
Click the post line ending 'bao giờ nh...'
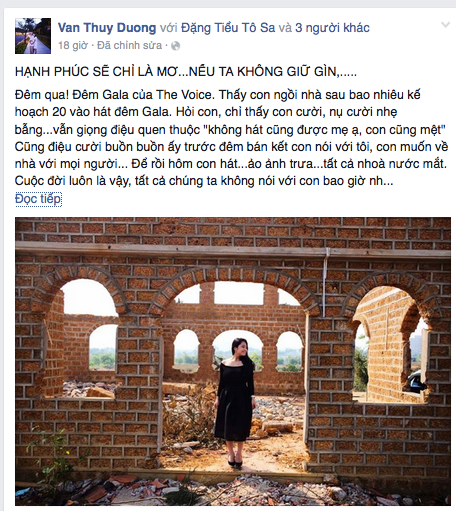(x=204, y=181)
